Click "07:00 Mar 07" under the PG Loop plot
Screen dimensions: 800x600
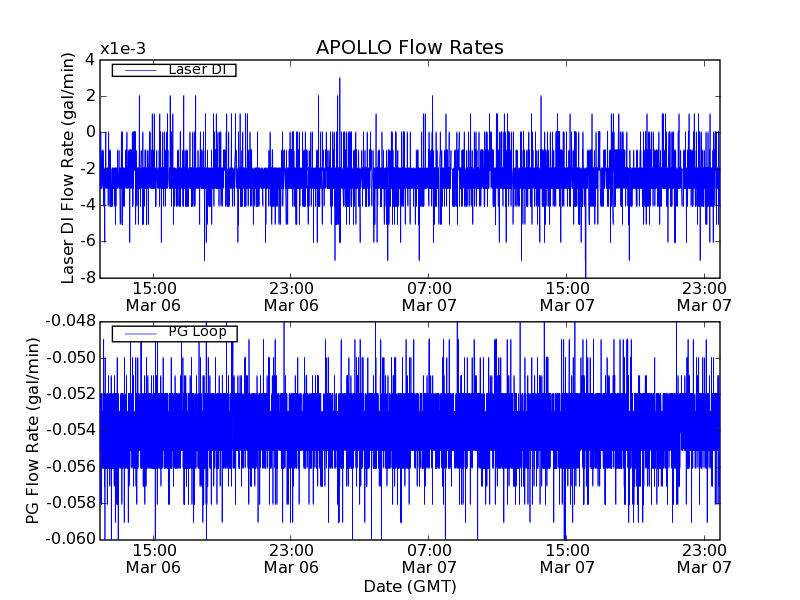click(429, 559)
